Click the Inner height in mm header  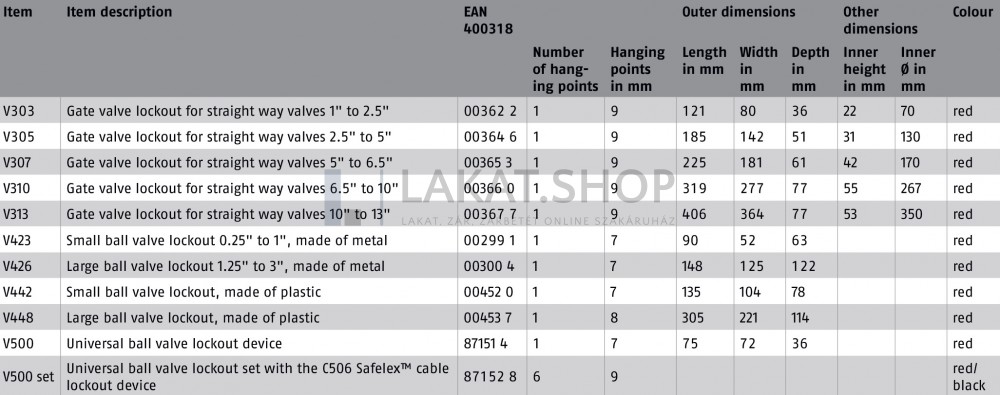[865, 69]
